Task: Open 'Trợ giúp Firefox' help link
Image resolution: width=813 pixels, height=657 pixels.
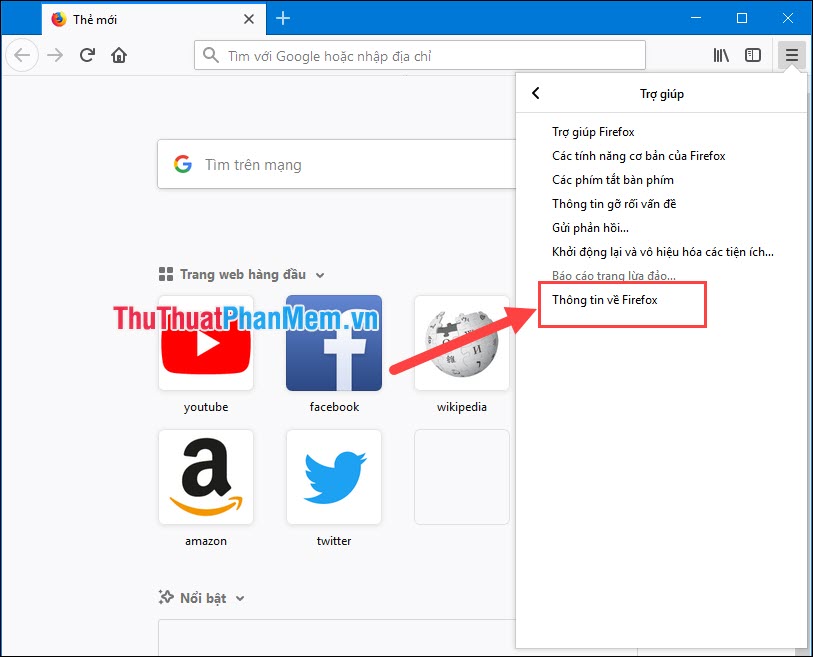Action: [x=592, y=131]
